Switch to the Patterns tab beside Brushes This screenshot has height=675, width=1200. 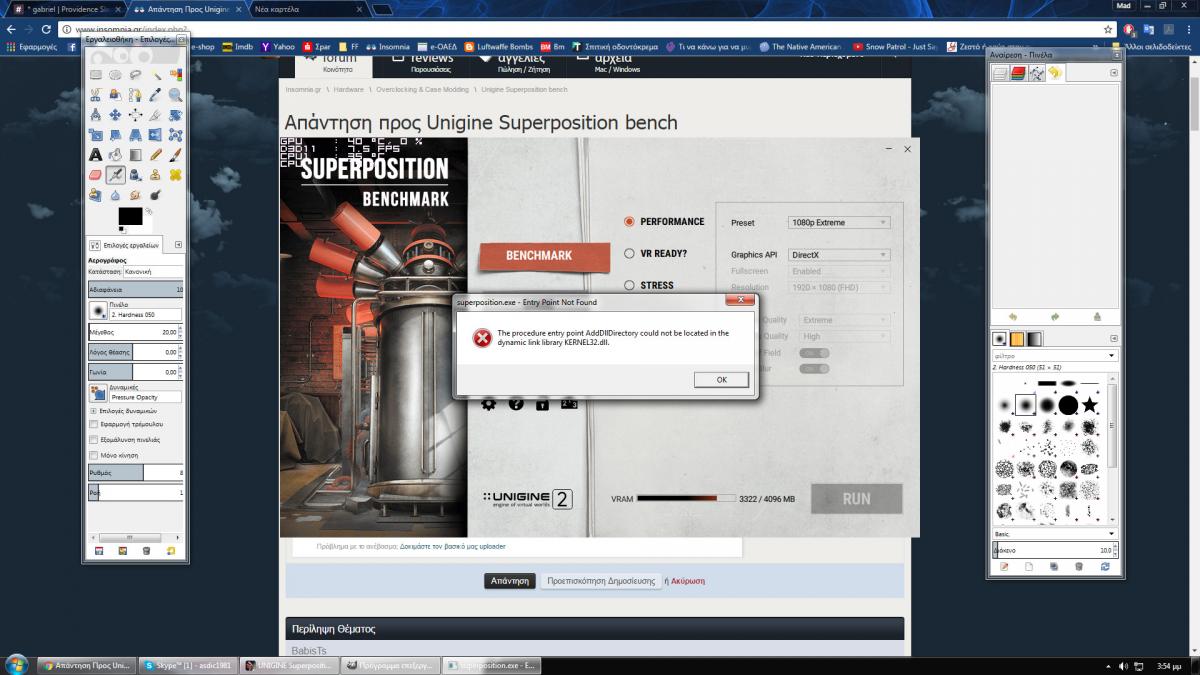click(1018, 338)
